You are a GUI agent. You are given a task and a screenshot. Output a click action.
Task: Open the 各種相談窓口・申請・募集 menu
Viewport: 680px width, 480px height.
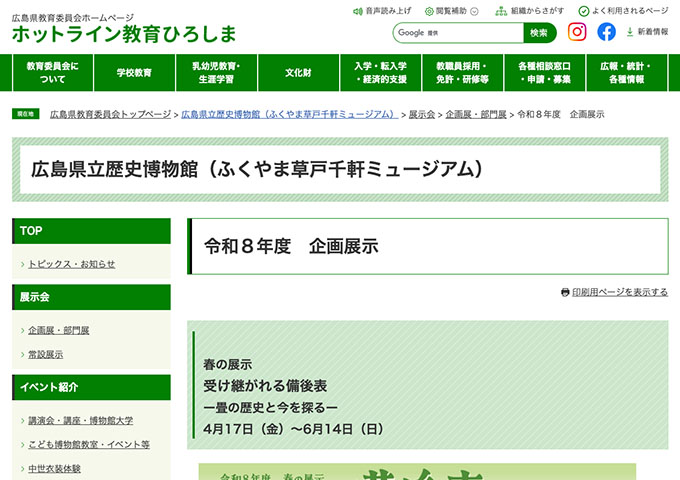pos(545,73)
